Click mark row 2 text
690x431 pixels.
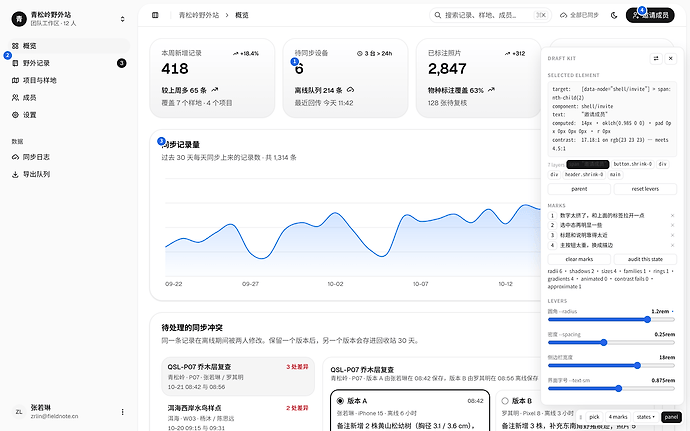click(581, 225)
